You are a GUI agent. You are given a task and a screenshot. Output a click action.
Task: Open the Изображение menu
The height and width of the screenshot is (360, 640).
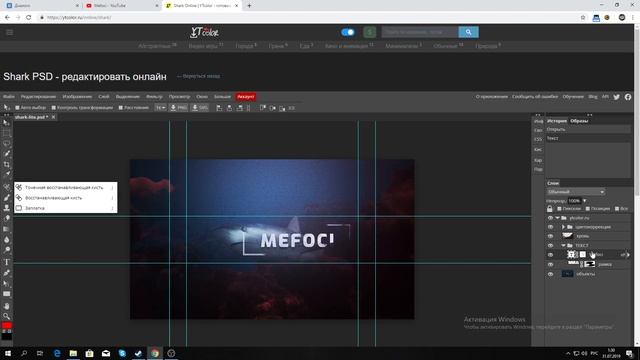pyautogui.click(x=77, y=97)
